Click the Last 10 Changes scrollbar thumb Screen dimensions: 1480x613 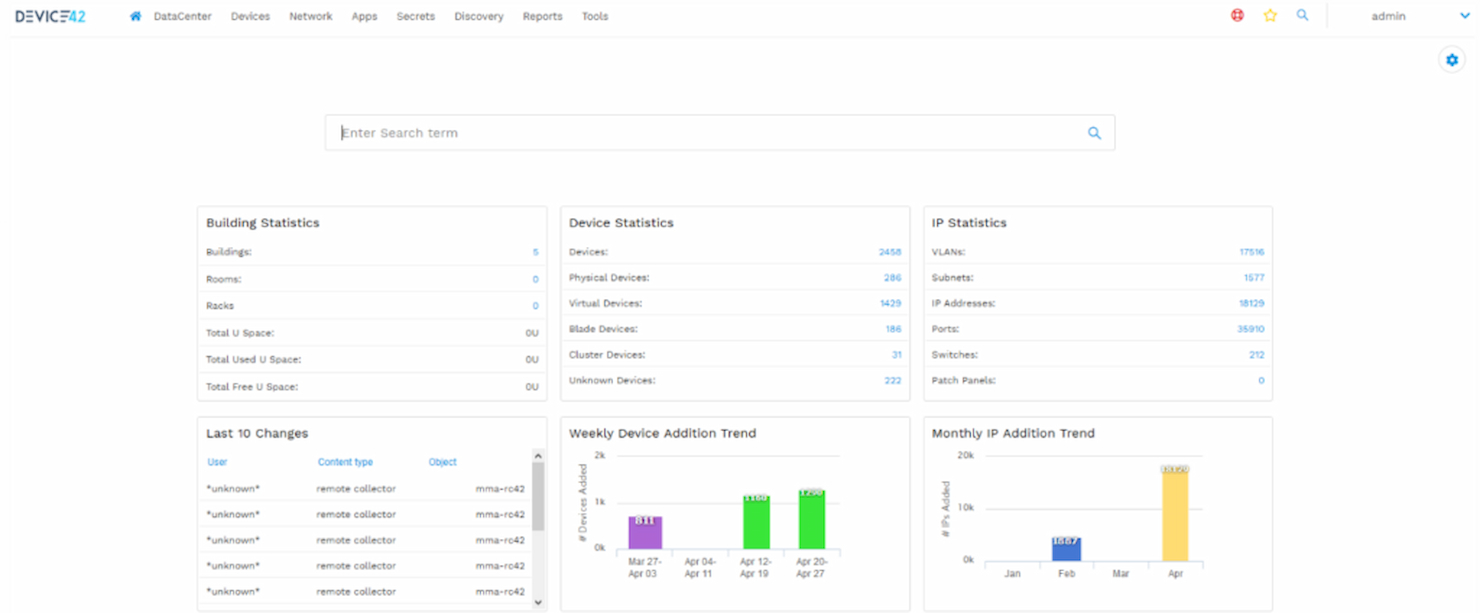click(538, 496)
